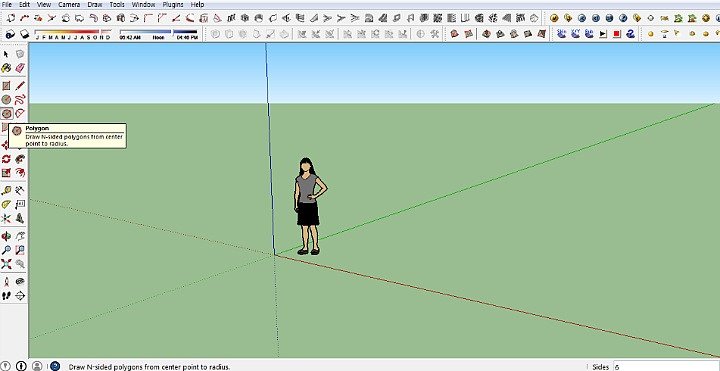Select the Freehand squiggle tool
Screen dimensions: 720x371
(20, 100)
